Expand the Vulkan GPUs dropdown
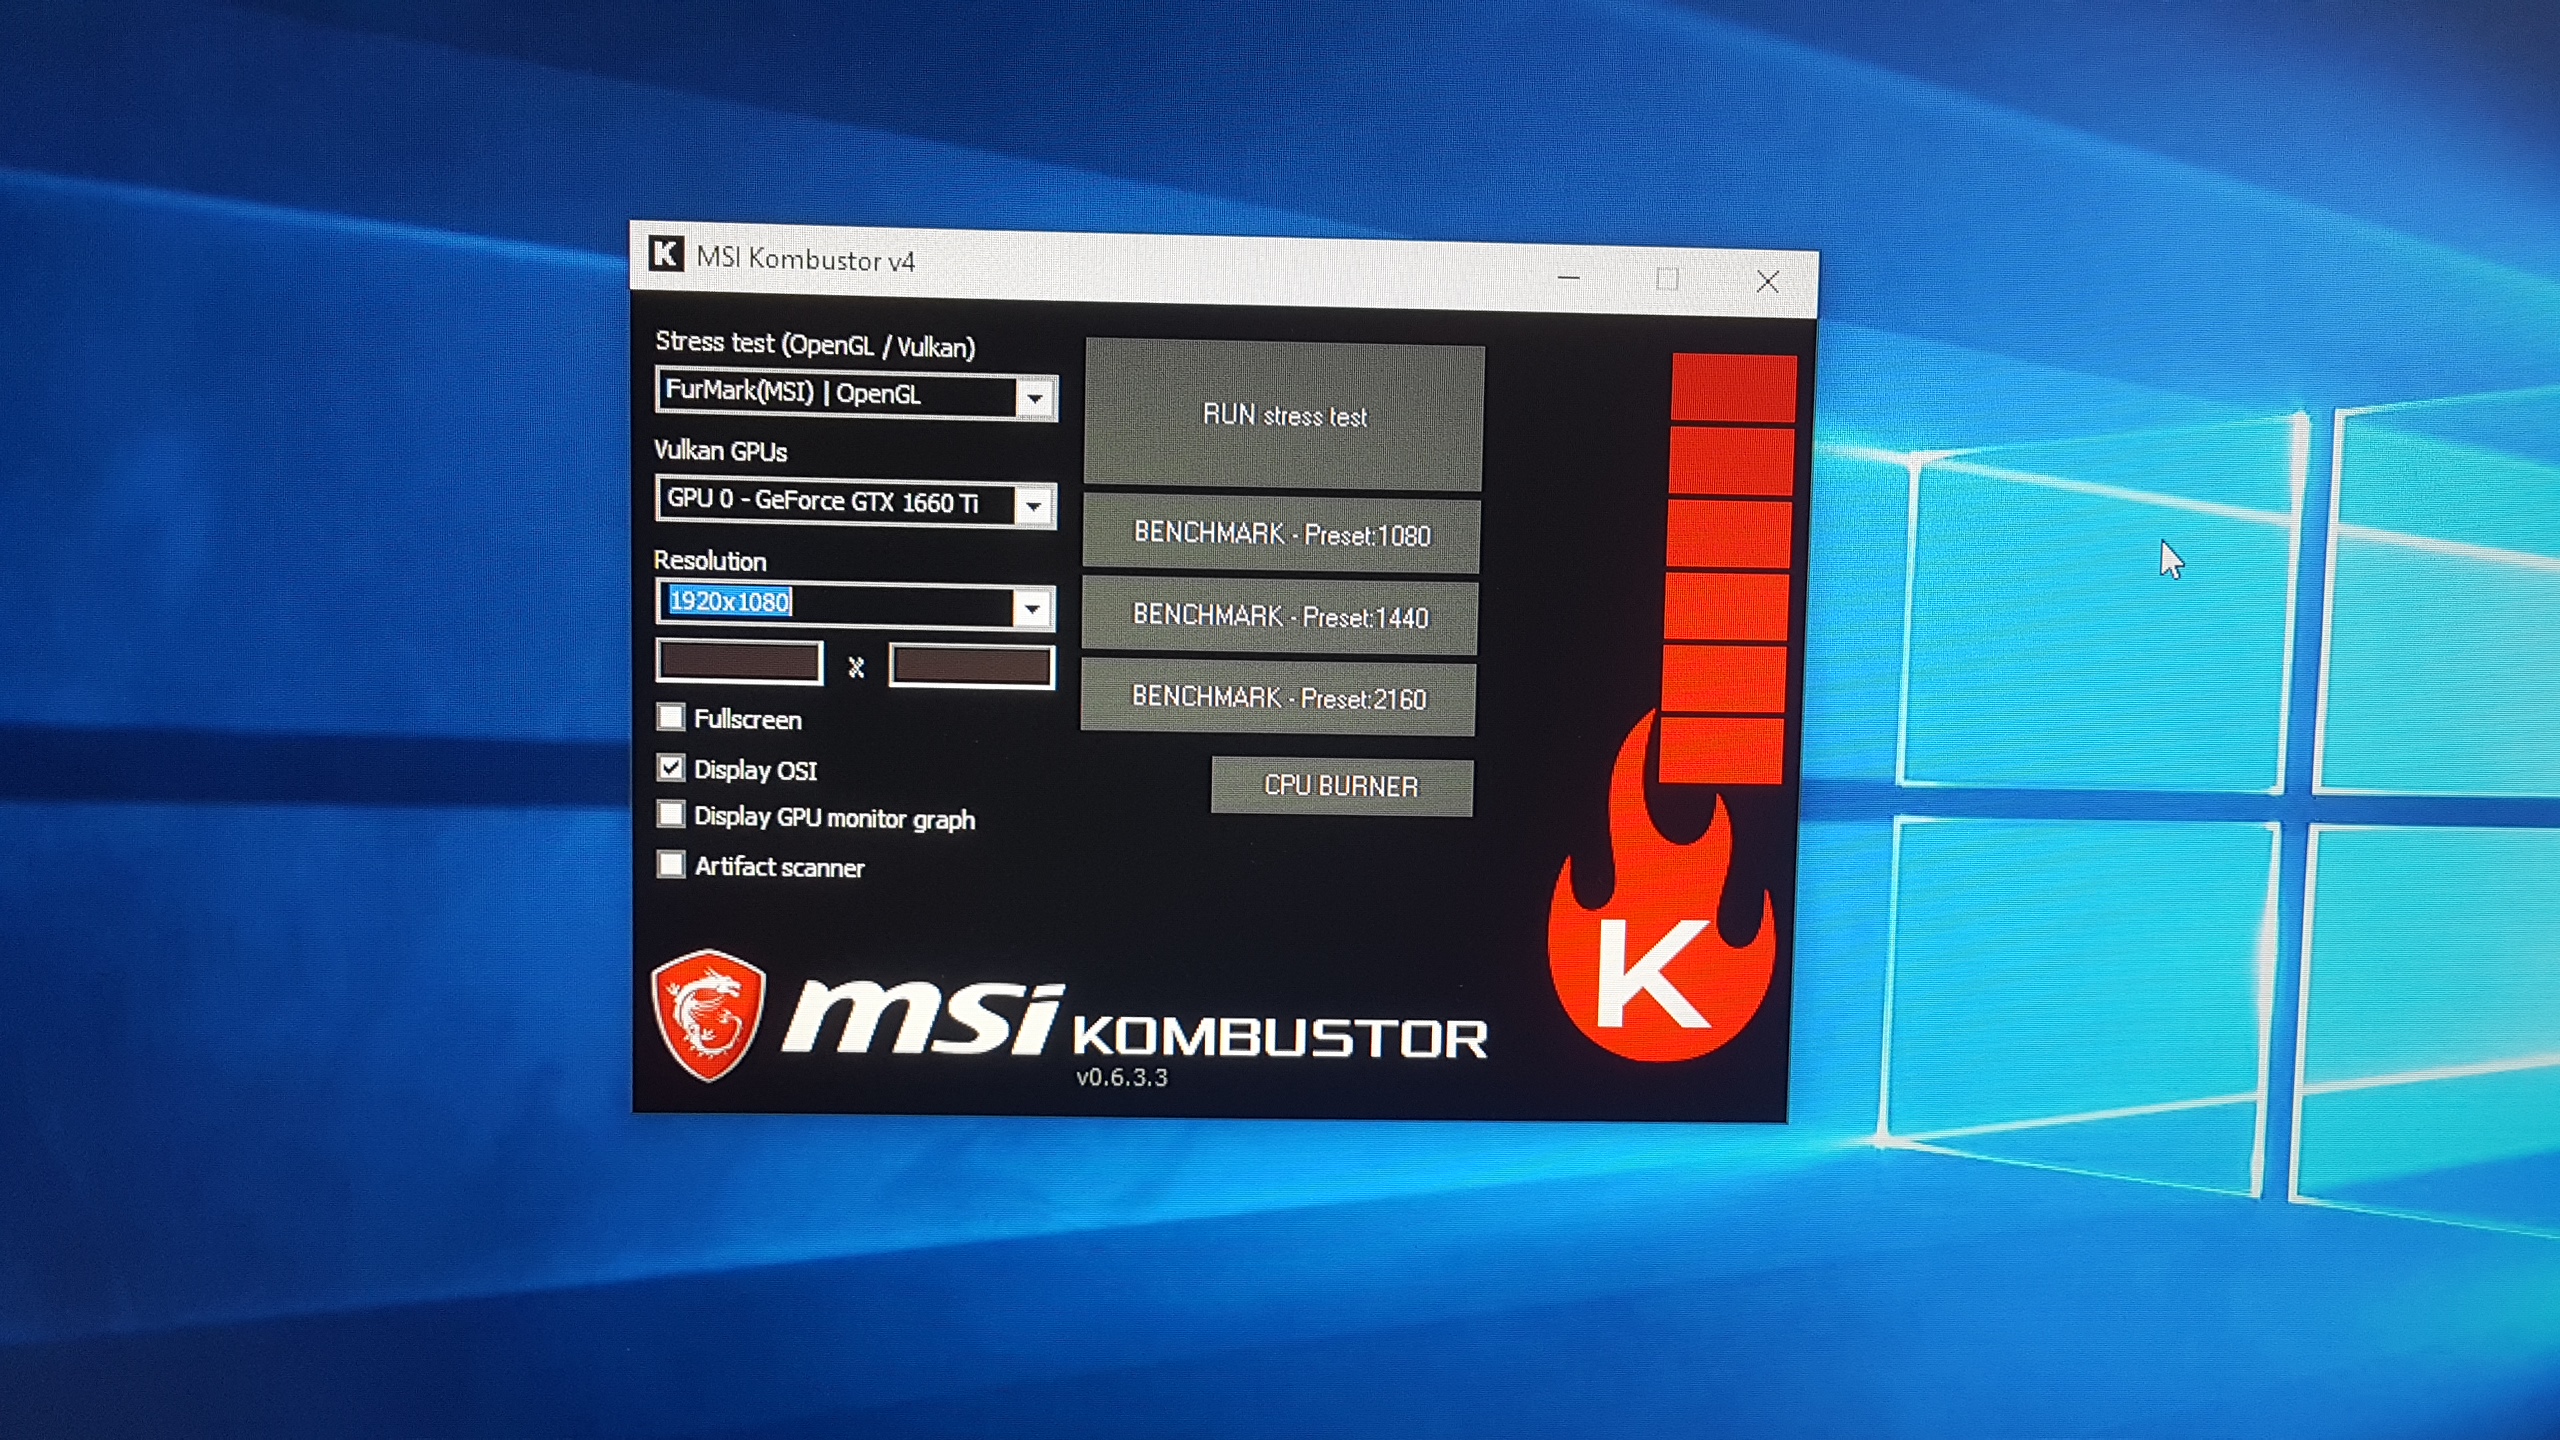2560x1440 pixels. [1033, 506]
